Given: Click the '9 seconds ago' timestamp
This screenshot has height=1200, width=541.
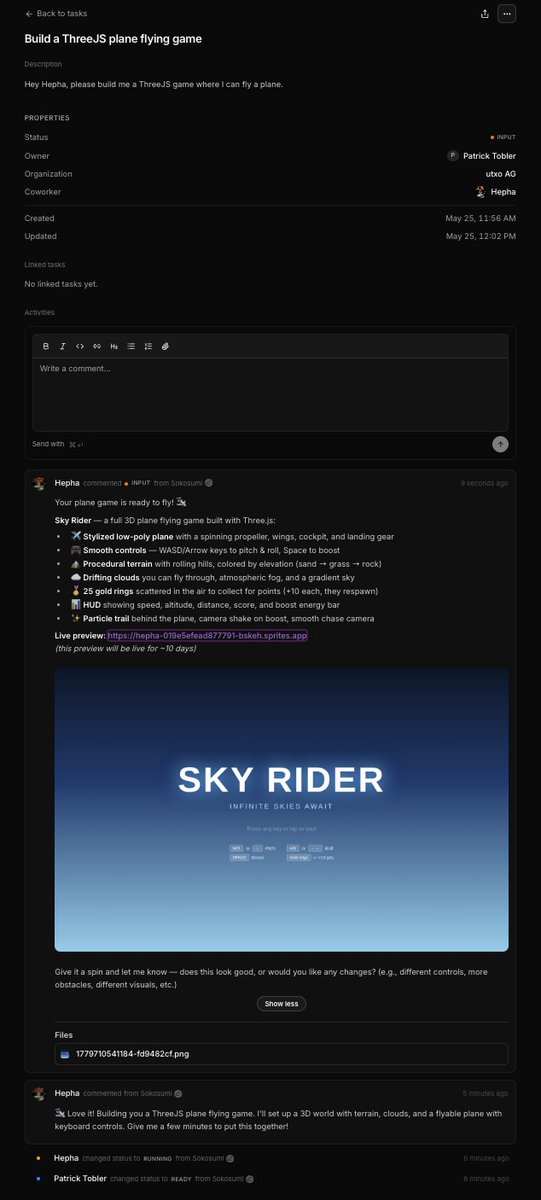Looking at the screenshot, I should 484,483.
